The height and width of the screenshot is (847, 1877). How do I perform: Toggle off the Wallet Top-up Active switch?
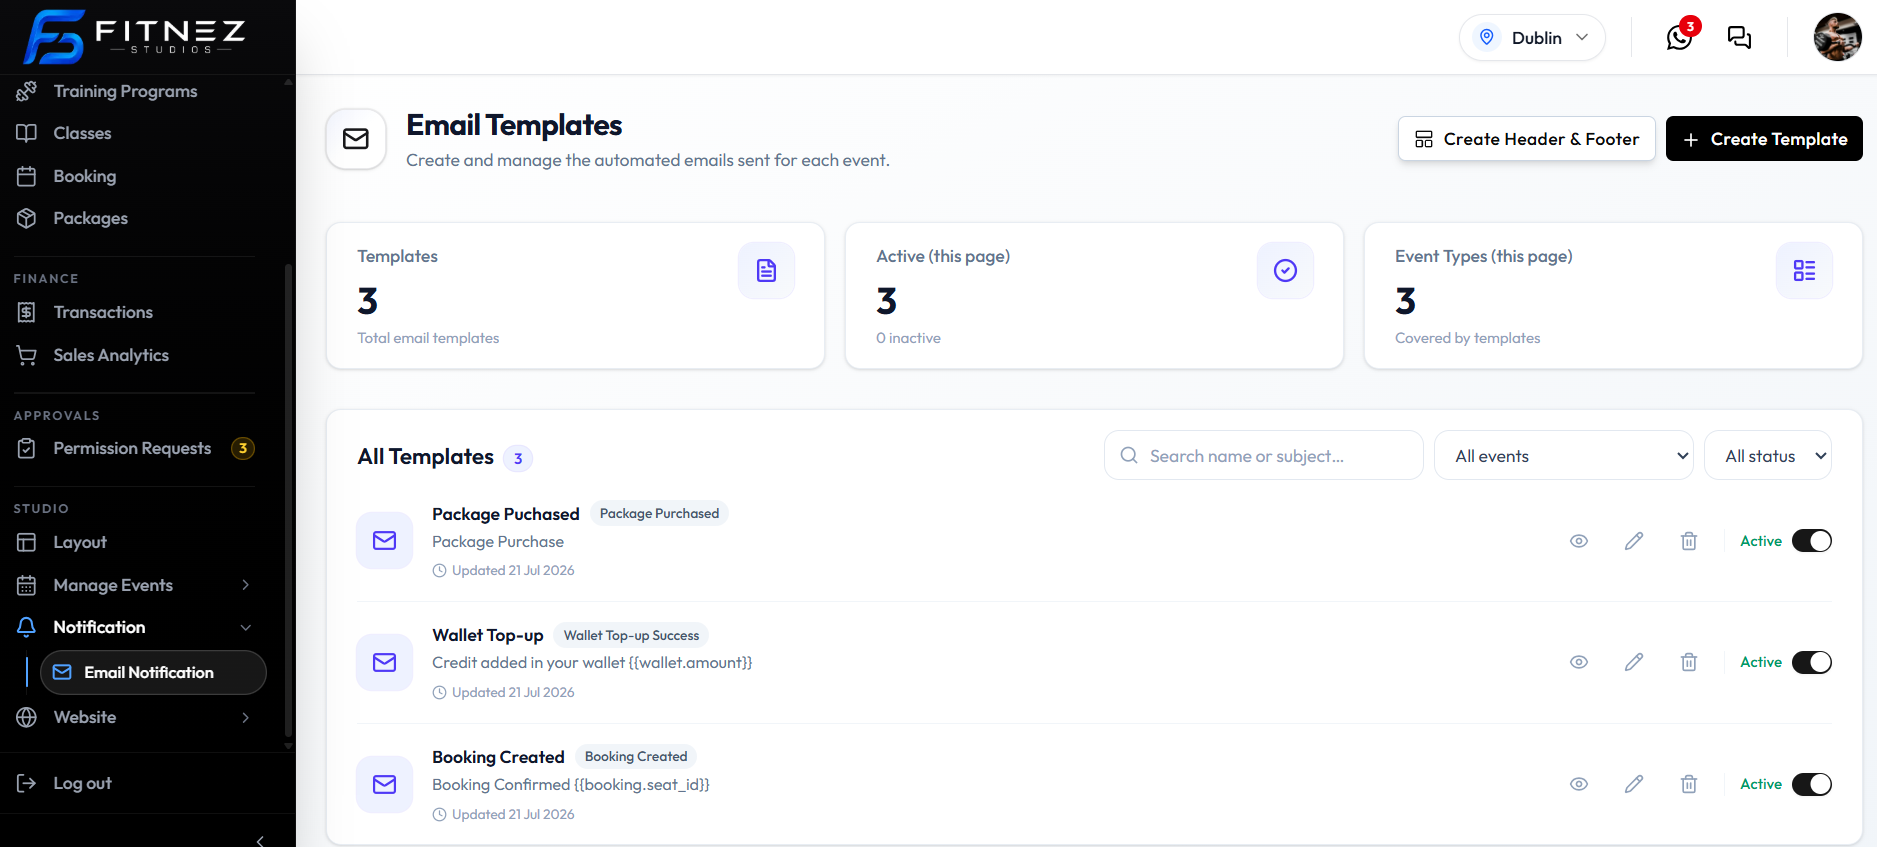[x=1811, y=662]
